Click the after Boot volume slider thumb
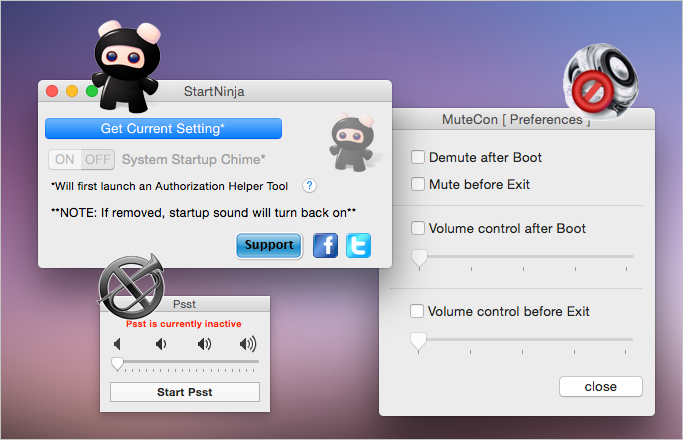This screenshot has width=683, height=440. click(x=419, y=258)
